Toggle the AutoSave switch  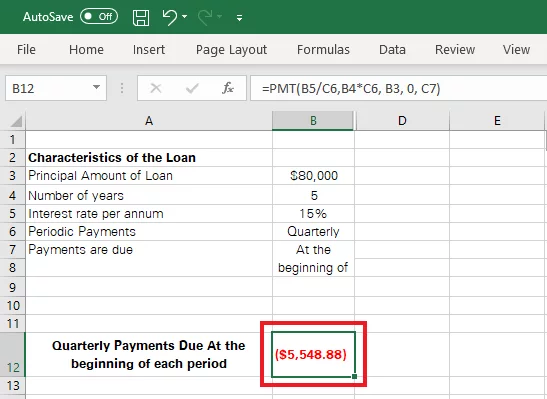(99, 16)
